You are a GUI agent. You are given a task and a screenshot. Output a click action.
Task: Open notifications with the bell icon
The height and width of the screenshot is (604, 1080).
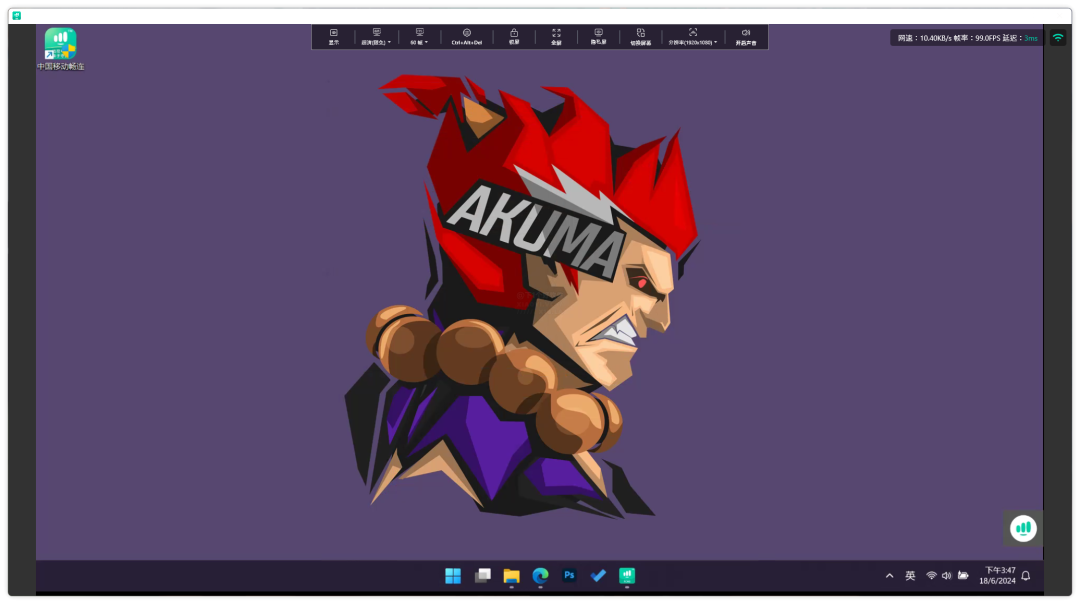tap(1026, 576)
